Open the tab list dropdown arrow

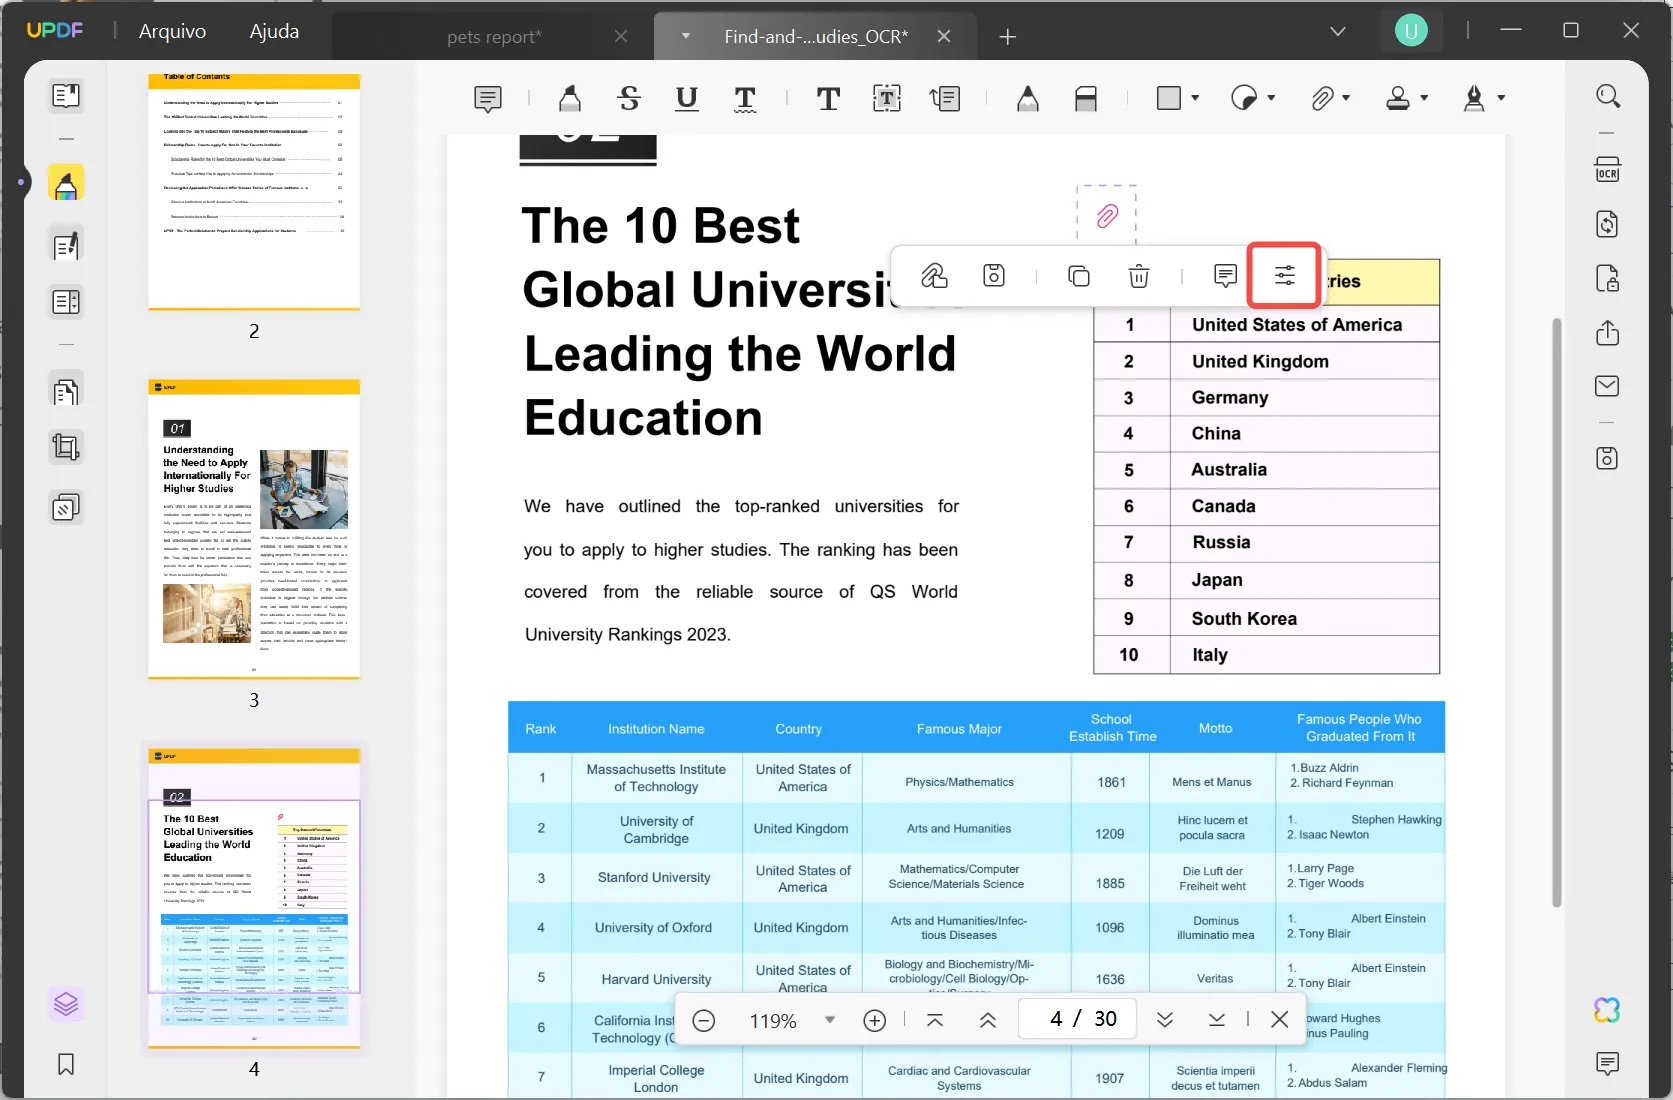[1338, 31]
